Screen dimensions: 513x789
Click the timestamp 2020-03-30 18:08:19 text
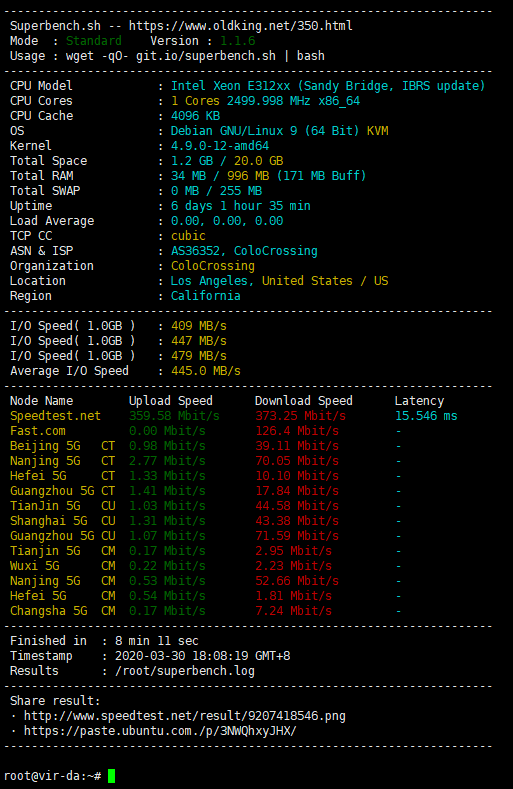click(202, 656)
